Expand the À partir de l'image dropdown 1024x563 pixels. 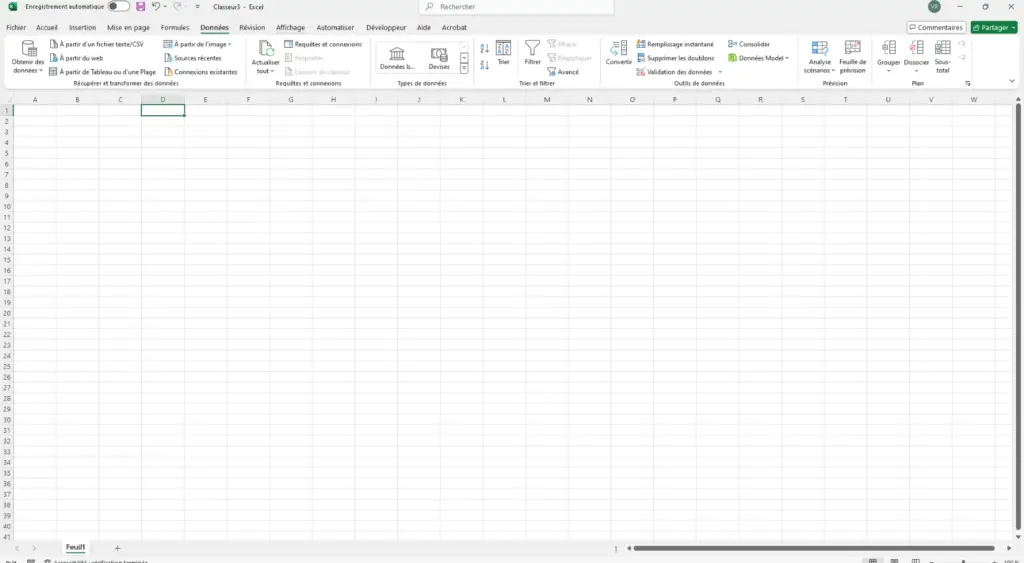tap(198, 44)
